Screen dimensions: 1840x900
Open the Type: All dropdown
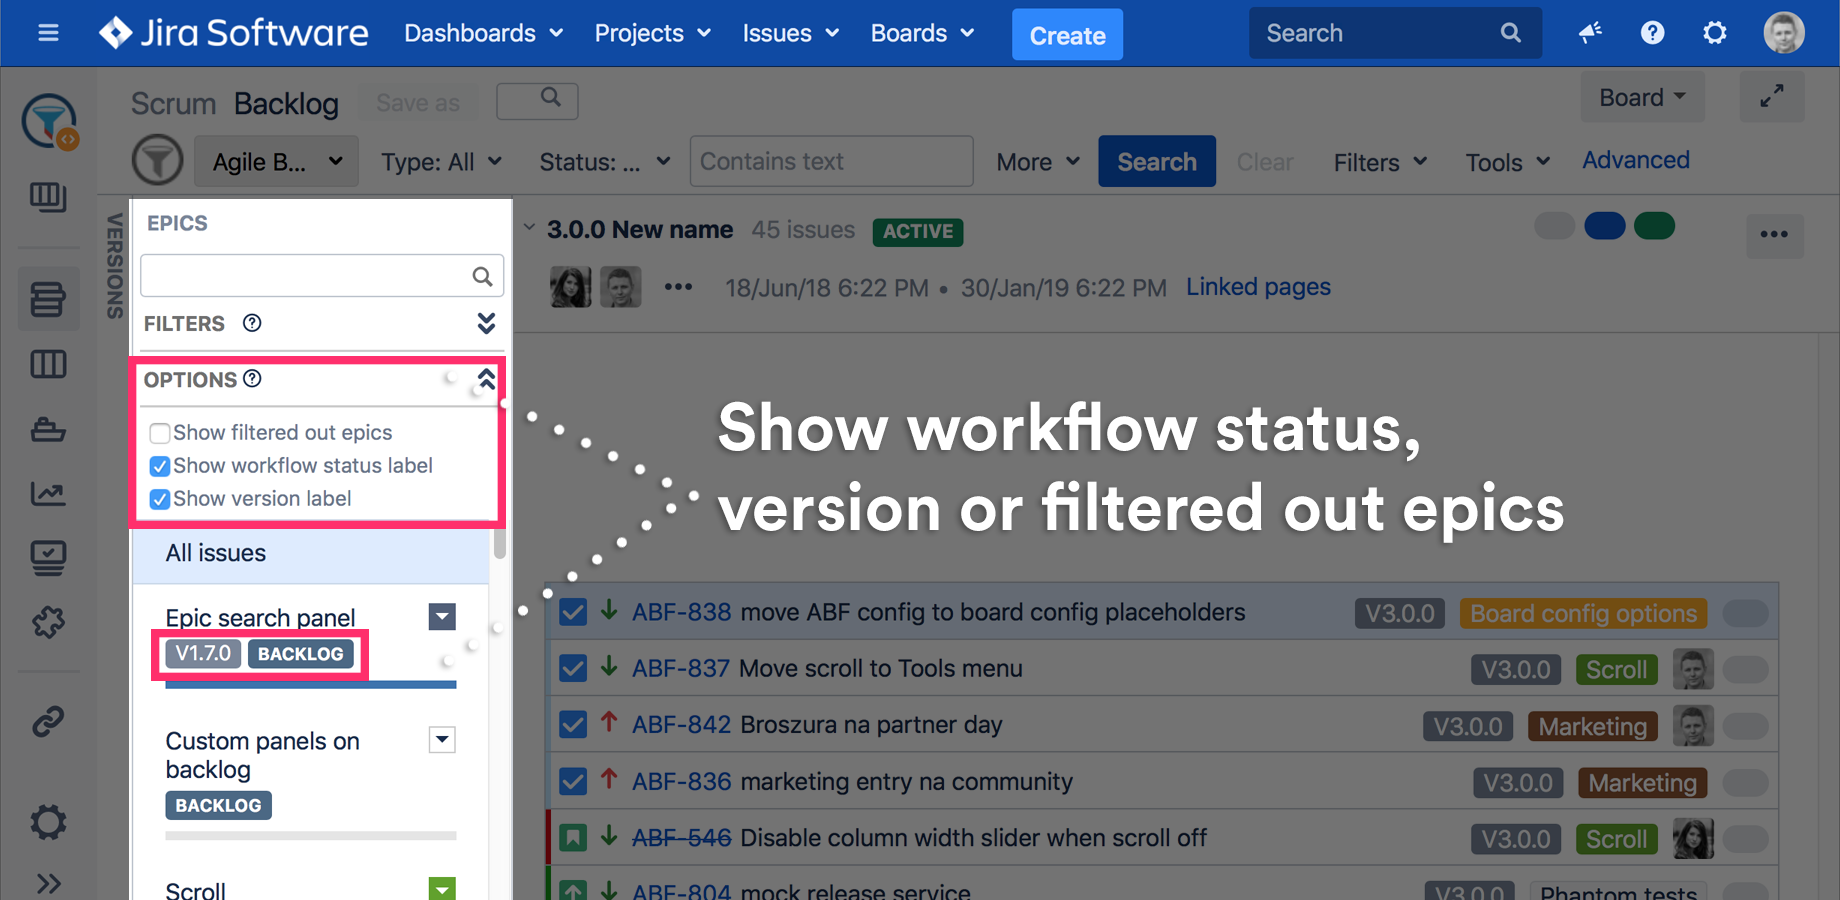pos(441,162)
